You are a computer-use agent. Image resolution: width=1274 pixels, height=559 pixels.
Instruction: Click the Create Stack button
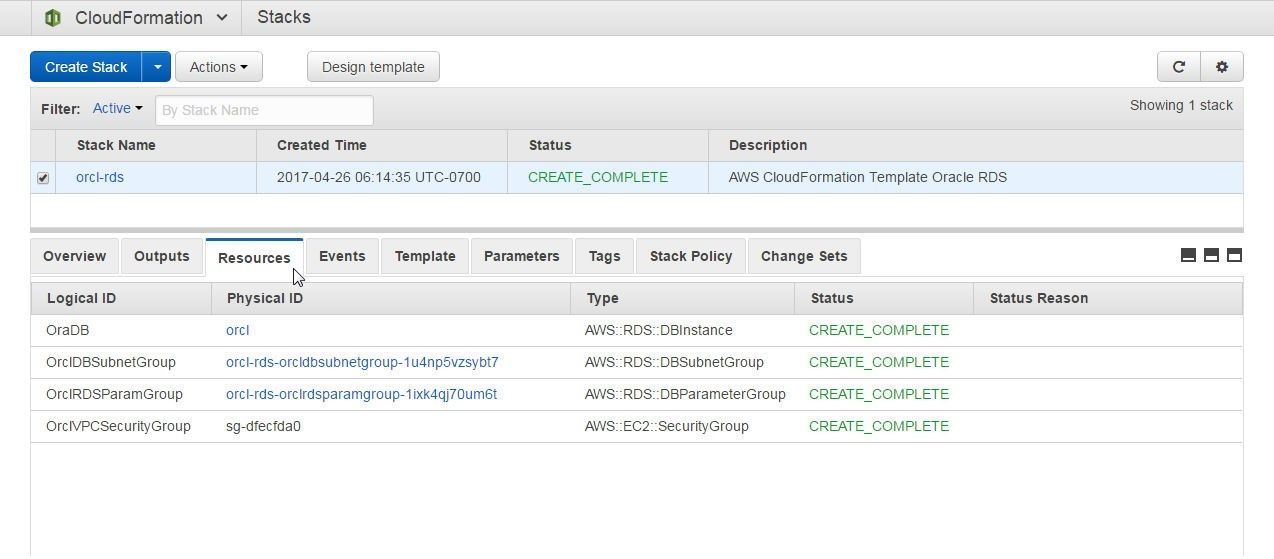[x=86, y=67]
